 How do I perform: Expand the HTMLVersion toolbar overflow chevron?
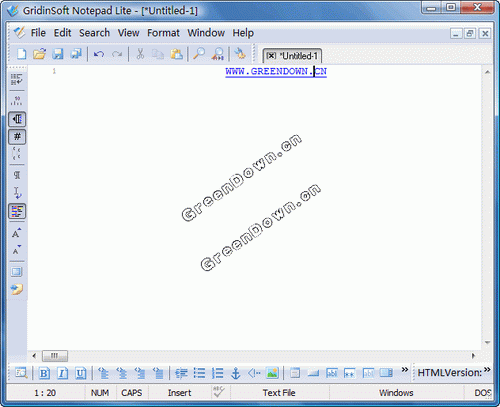point(487,369)
